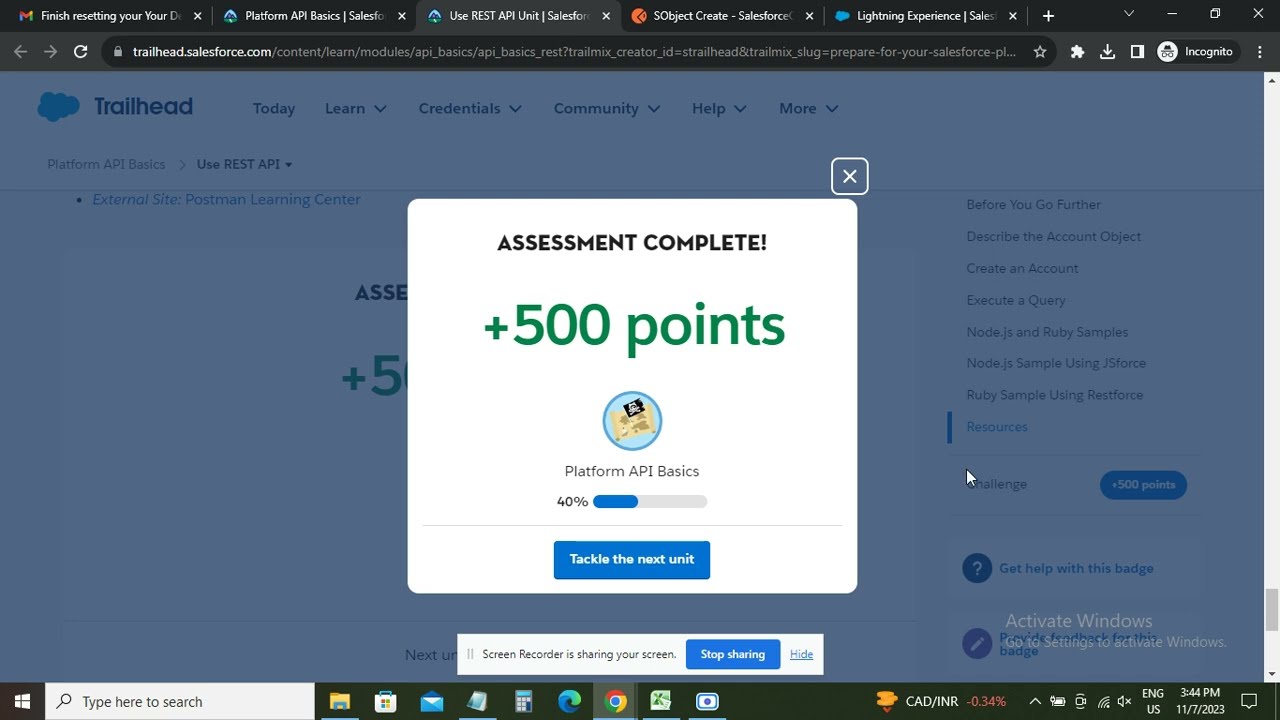The height and width of the screenshot is (720, 1280).
Task: Open the screen recorder taskbar app
Action: coord(707,701)
